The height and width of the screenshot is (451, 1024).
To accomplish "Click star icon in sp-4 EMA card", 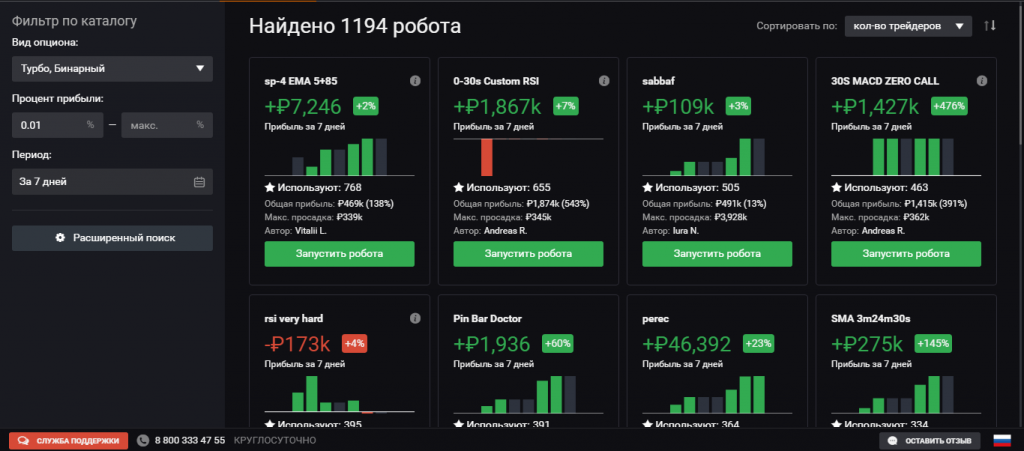I will (270, 187).
